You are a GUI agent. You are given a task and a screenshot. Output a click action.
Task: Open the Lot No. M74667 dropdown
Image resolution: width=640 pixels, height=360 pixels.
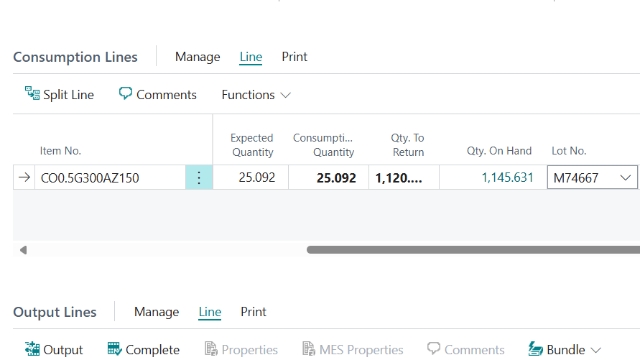pos(625,178)
